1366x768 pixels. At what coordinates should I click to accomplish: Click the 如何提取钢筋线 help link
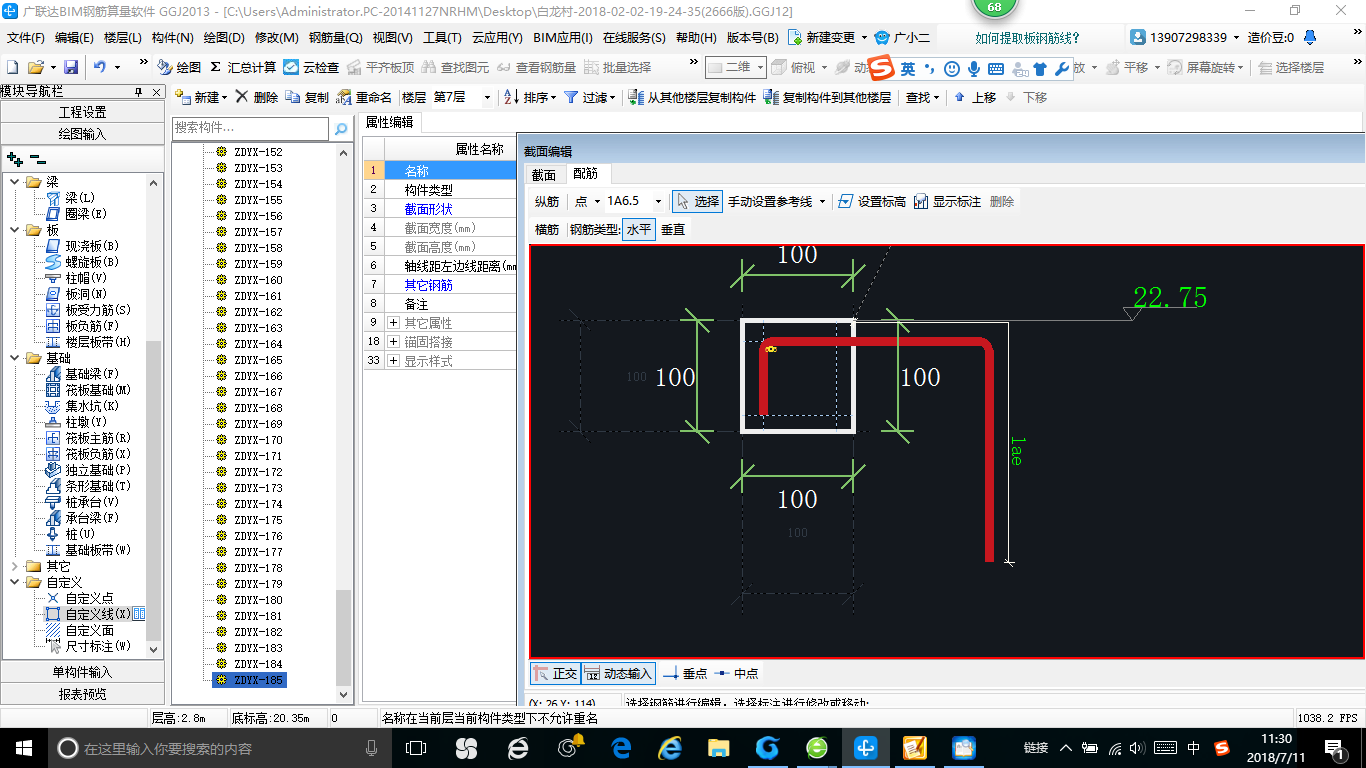tap(1027, 38)
